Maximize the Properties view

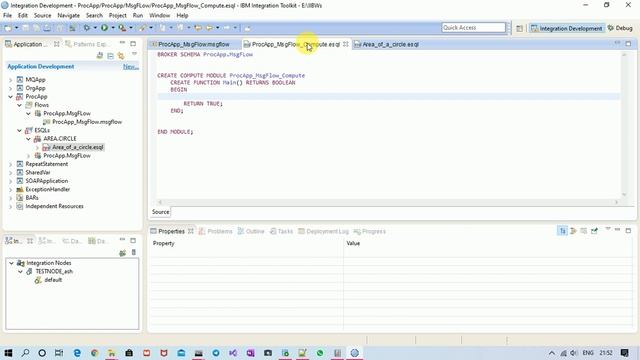tap(628, 231)
